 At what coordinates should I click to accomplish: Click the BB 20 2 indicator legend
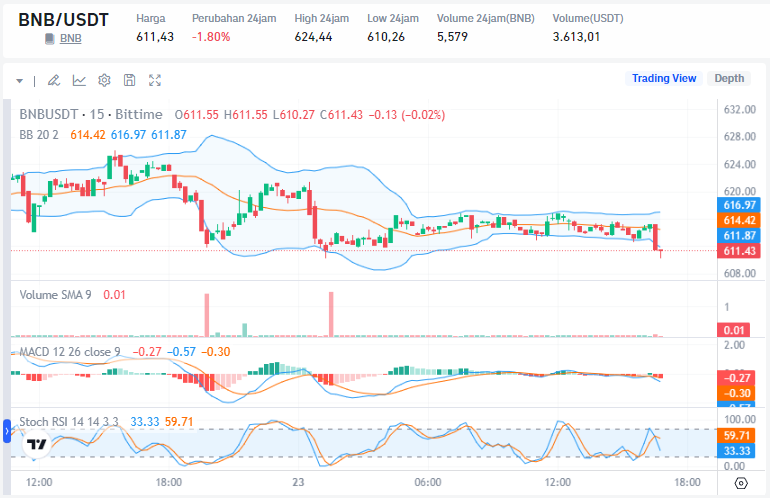pos(39,135)
